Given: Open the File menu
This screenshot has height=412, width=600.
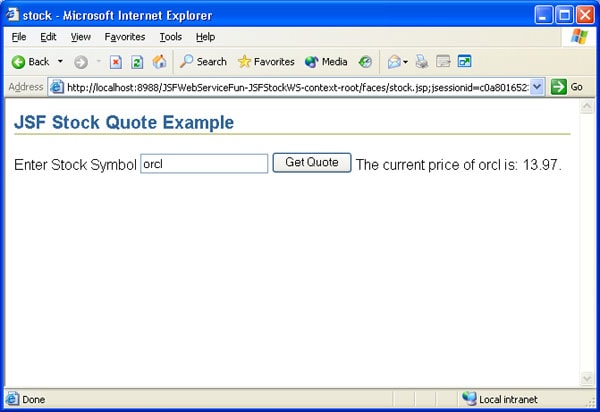Looking at the screenshot, I should (x=19, y=37).
